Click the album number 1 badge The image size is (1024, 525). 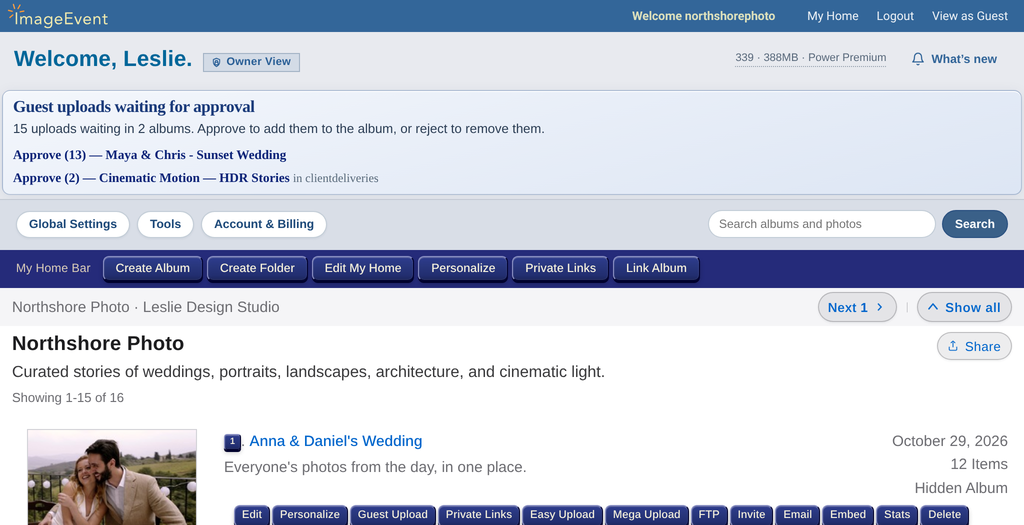(x=232, y=442)
